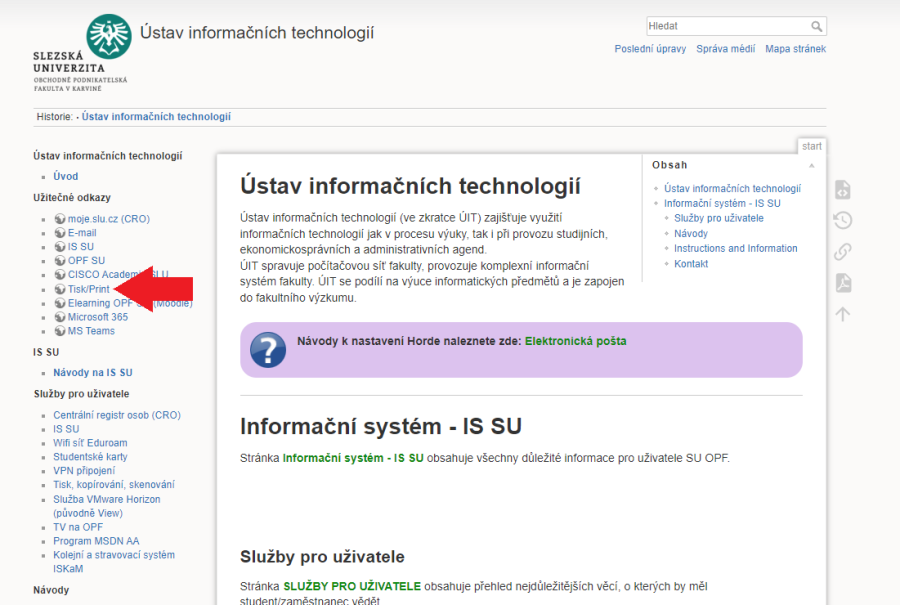
Task: Click globe icon beside MS Teams
Action: (60, 331)
